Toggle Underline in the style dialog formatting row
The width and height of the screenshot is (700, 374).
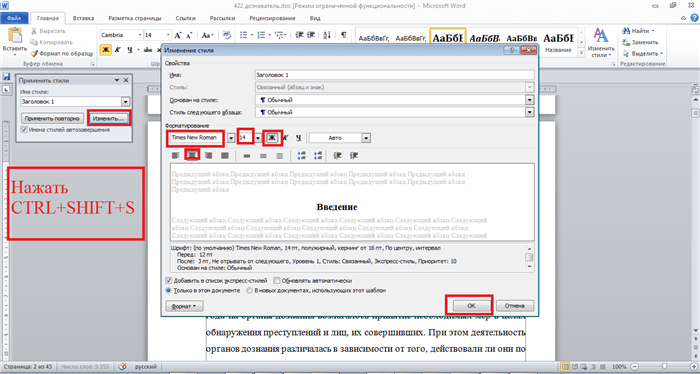click(299, 138)
